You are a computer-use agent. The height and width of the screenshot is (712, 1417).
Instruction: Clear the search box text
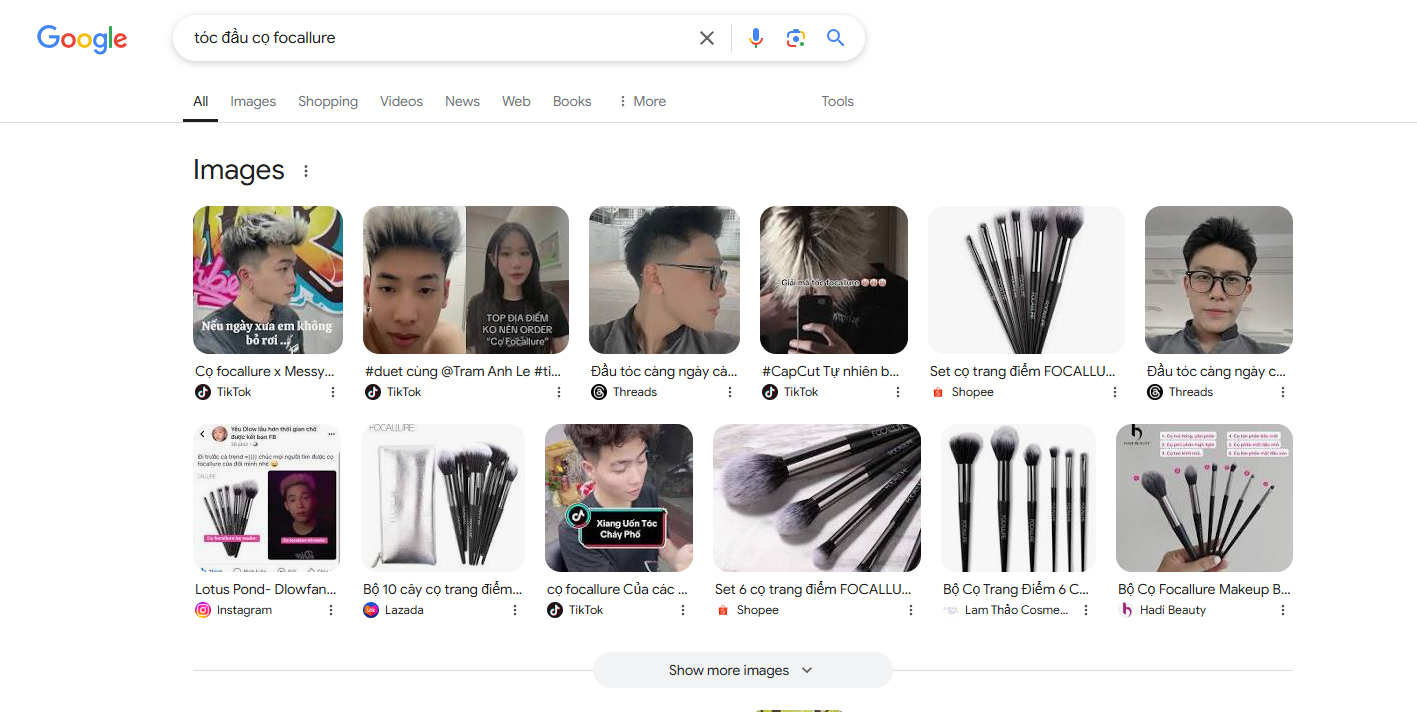tap(707, 38)
